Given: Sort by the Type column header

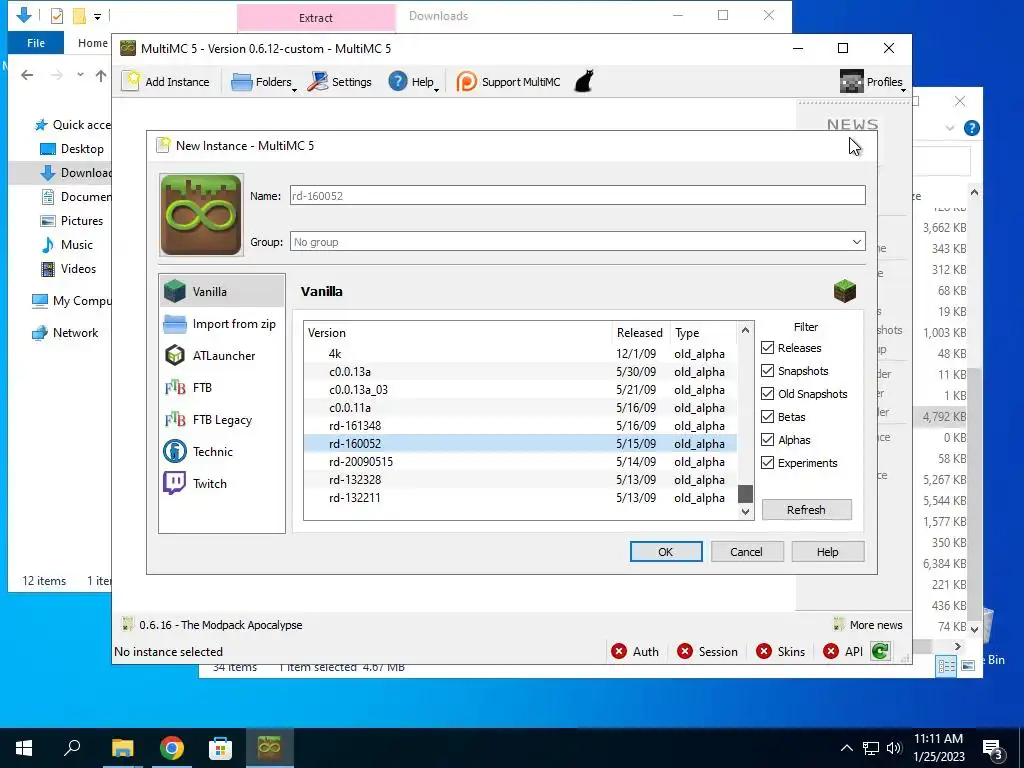Looking at the screenshot, I should point(703,332).
